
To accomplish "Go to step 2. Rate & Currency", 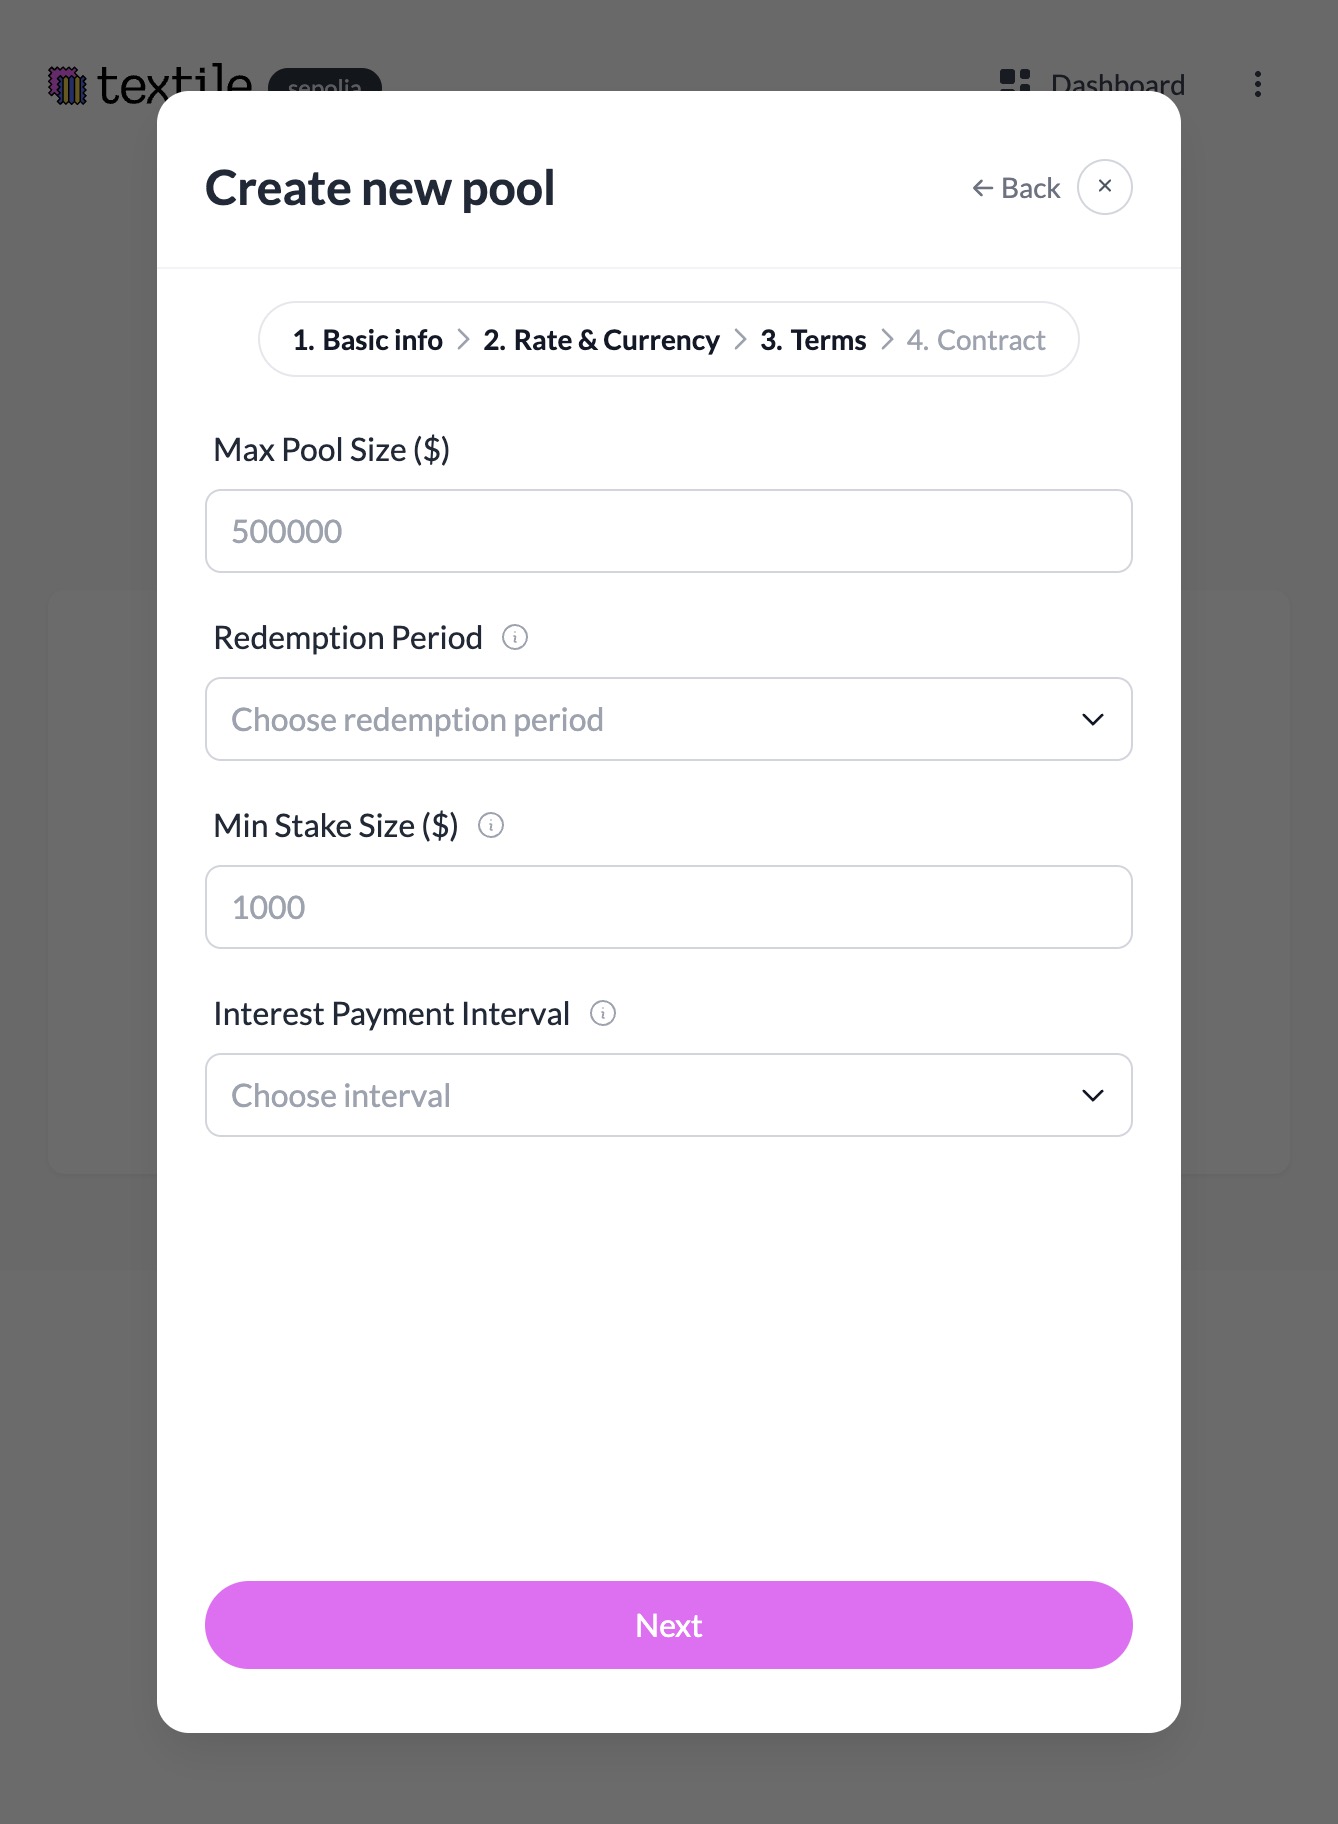I will point(601,340).
